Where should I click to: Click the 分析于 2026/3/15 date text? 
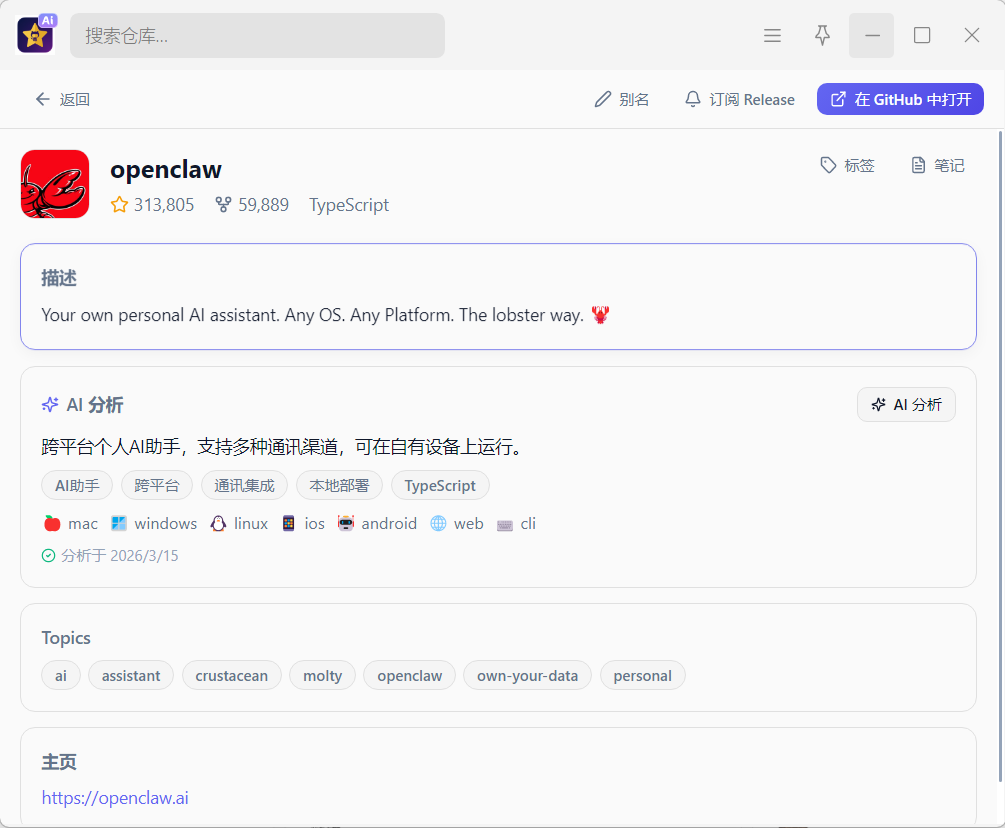(120, 556)
